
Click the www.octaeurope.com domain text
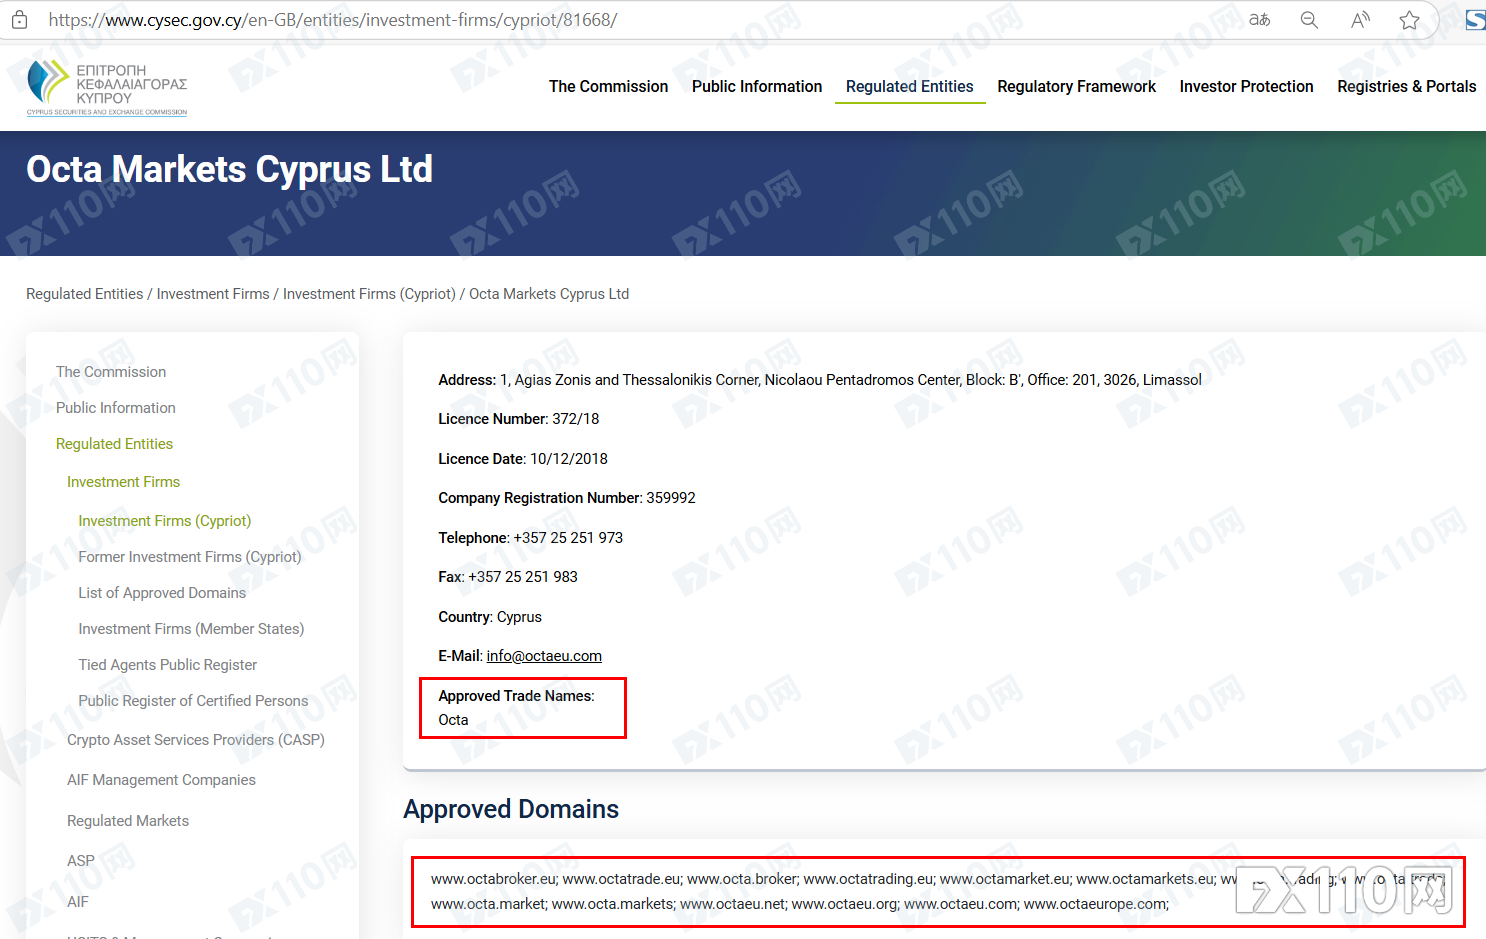point(1095,904)
